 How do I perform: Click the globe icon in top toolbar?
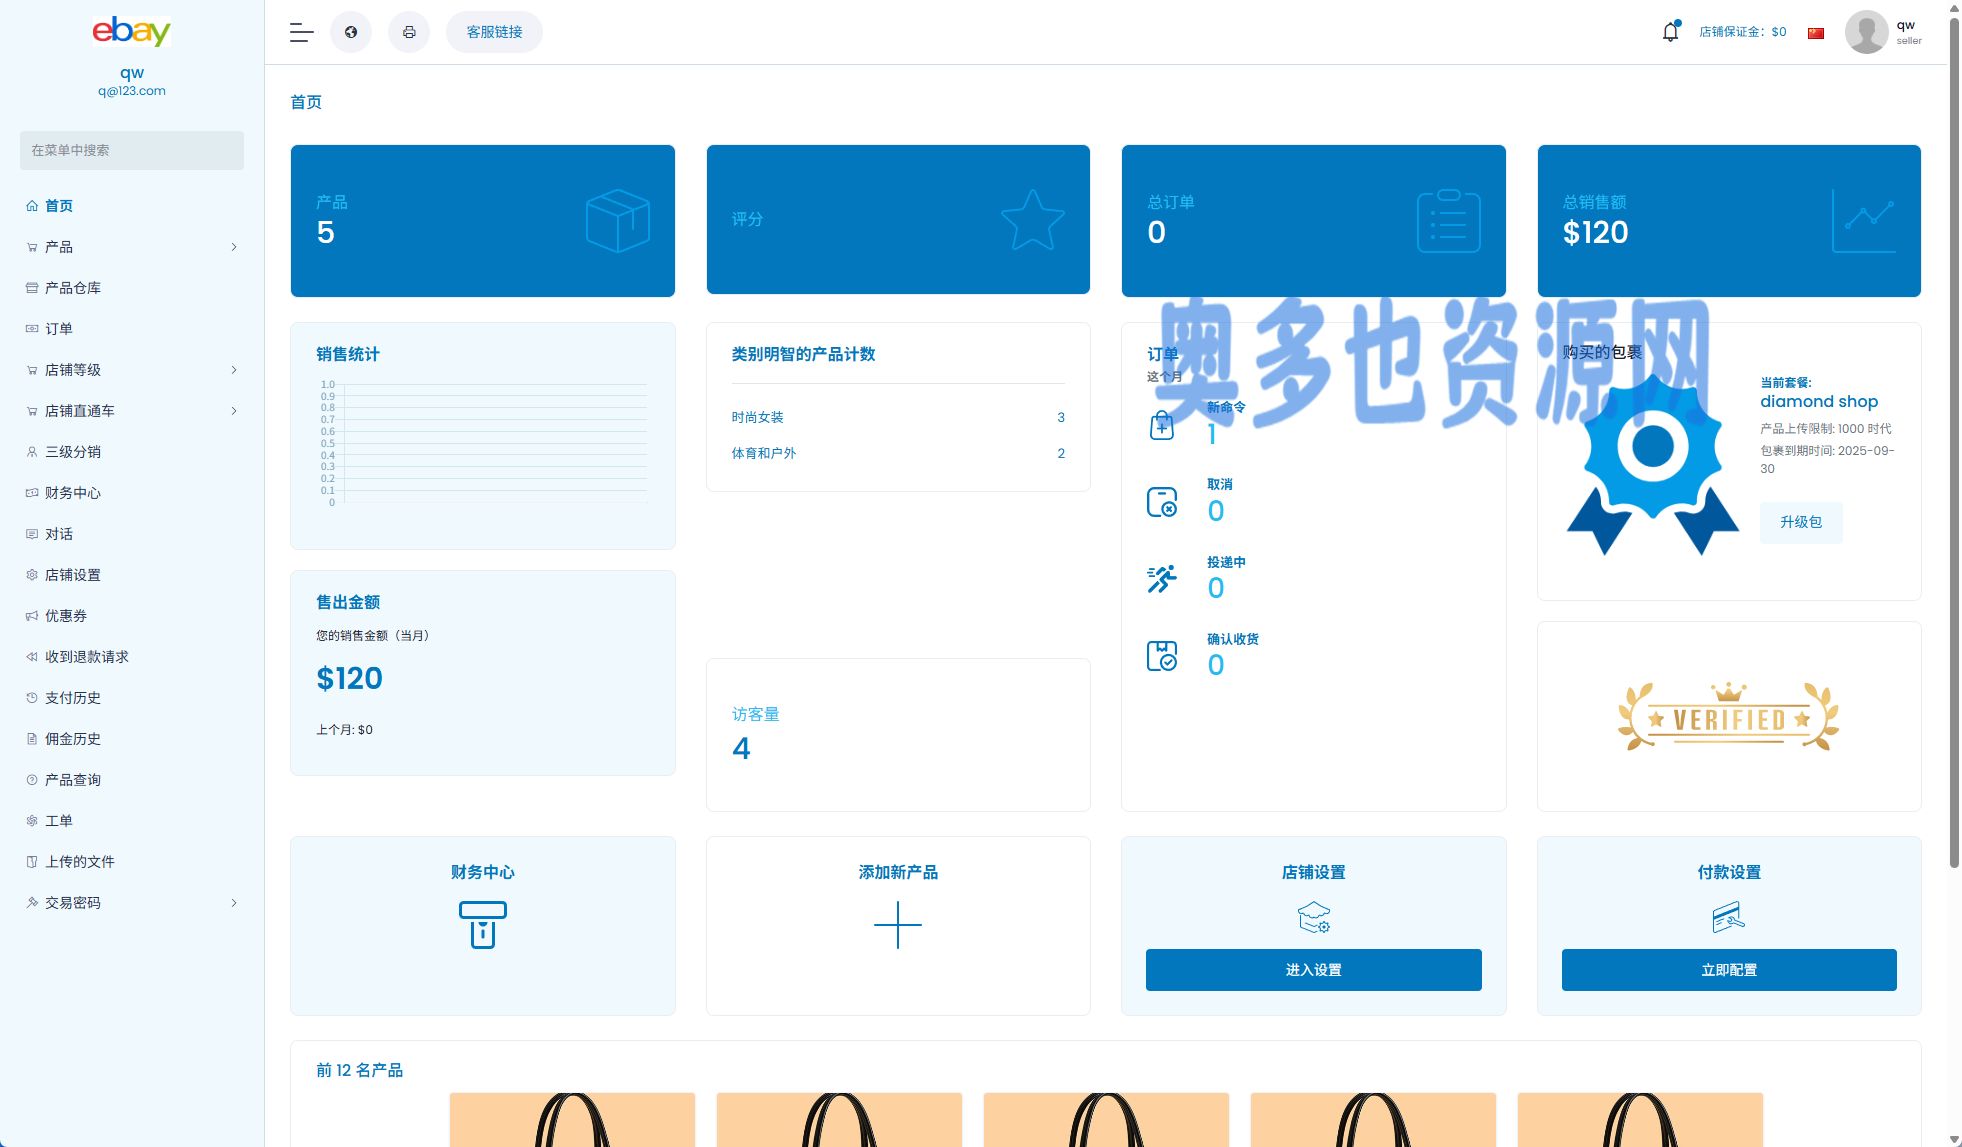pyautogui.click(x=351, y=32)
